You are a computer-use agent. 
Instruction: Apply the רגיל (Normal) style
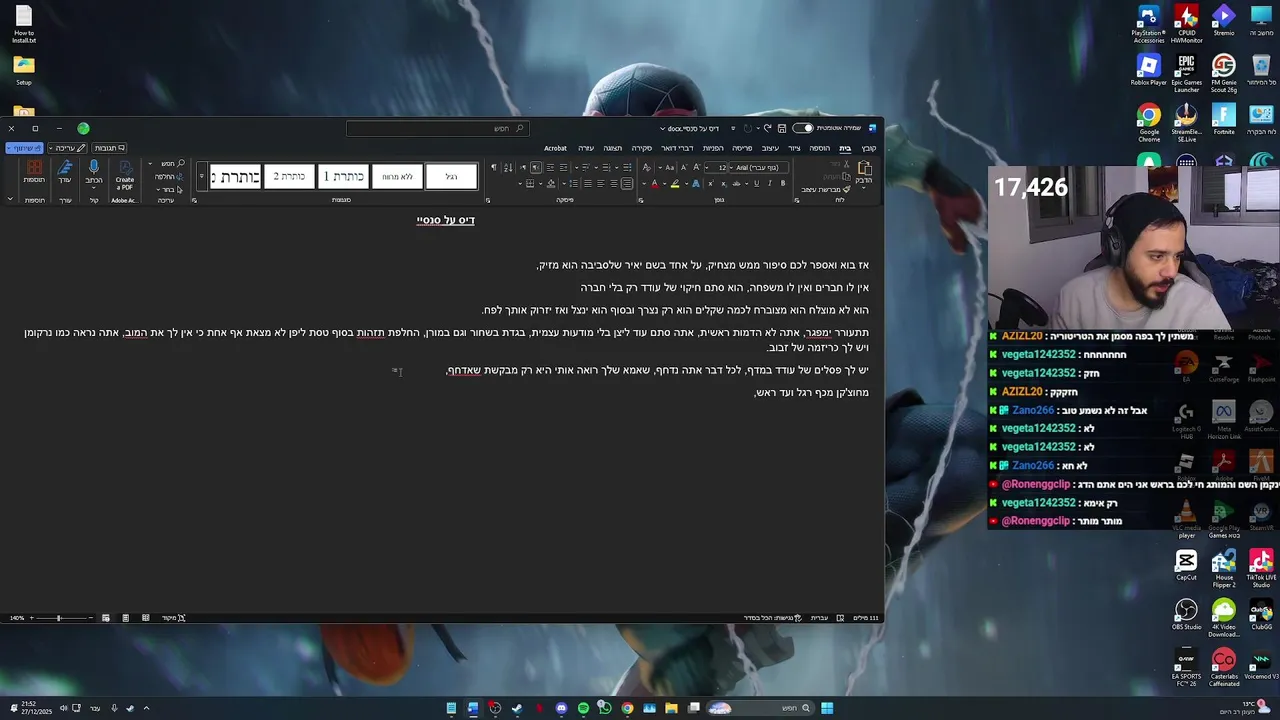(452, 177)
